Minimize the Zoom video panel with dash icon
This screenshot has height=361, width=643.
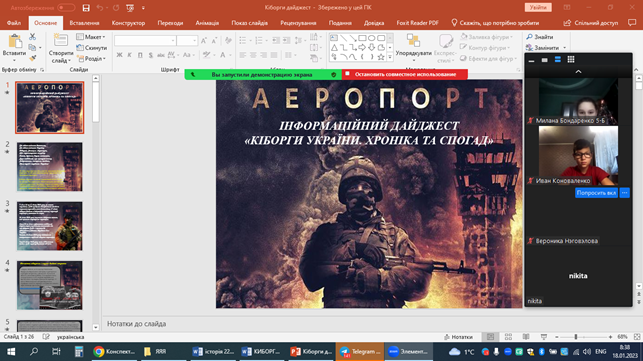pyautogui.click(x=531, y=60)
